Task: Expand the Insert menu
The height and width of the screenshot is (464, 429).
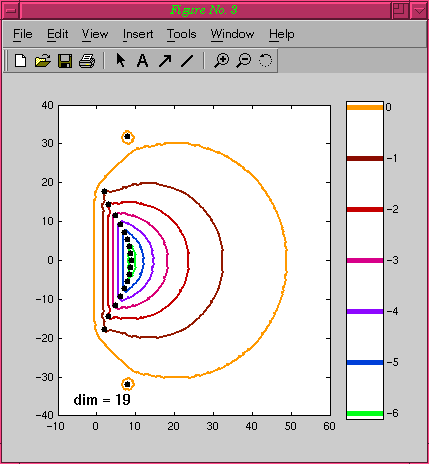Action: tap(138, 34)
